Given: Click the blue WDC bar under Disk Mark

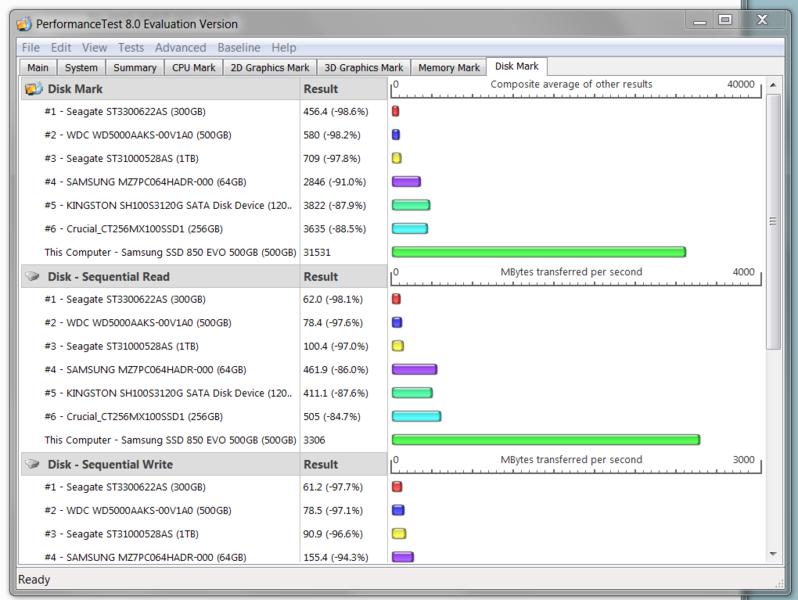Looking at the screenshot, I should [x=396, y=134].
